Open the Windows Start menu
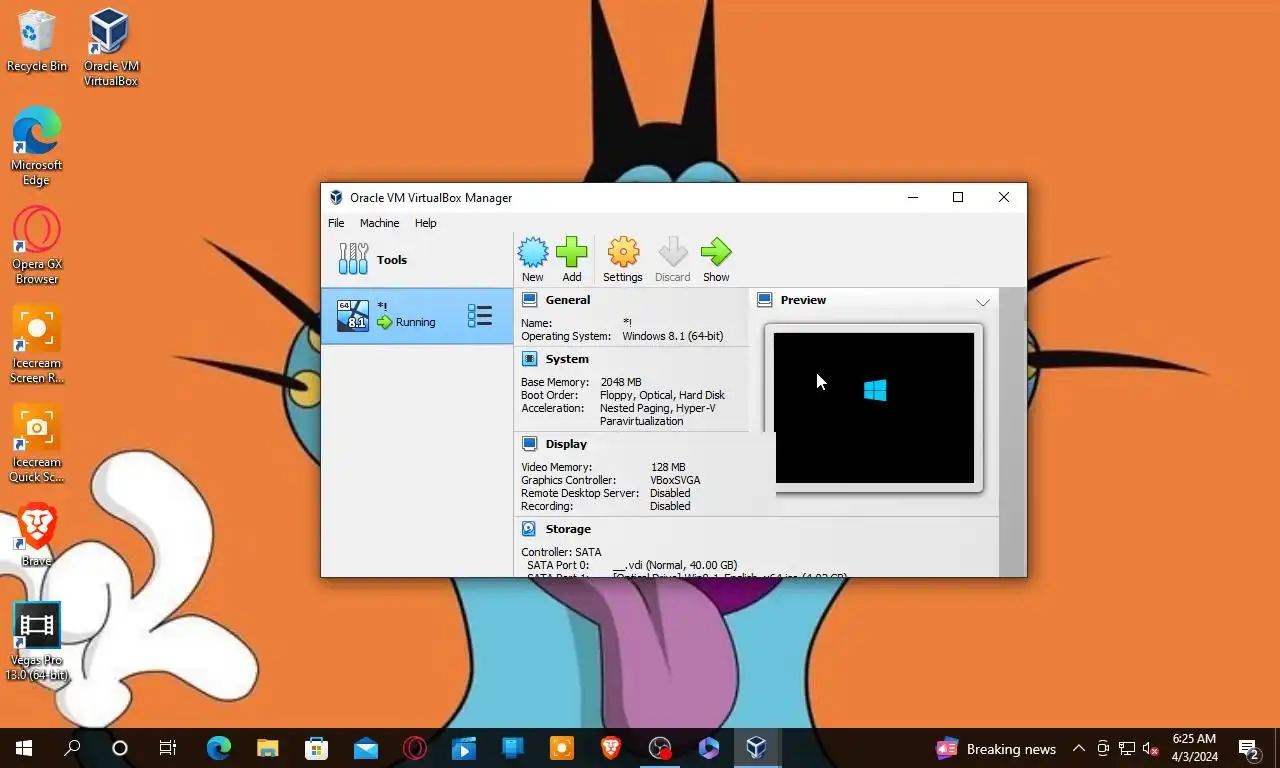This screenshot has width=1280, height=768. point(24,748)
